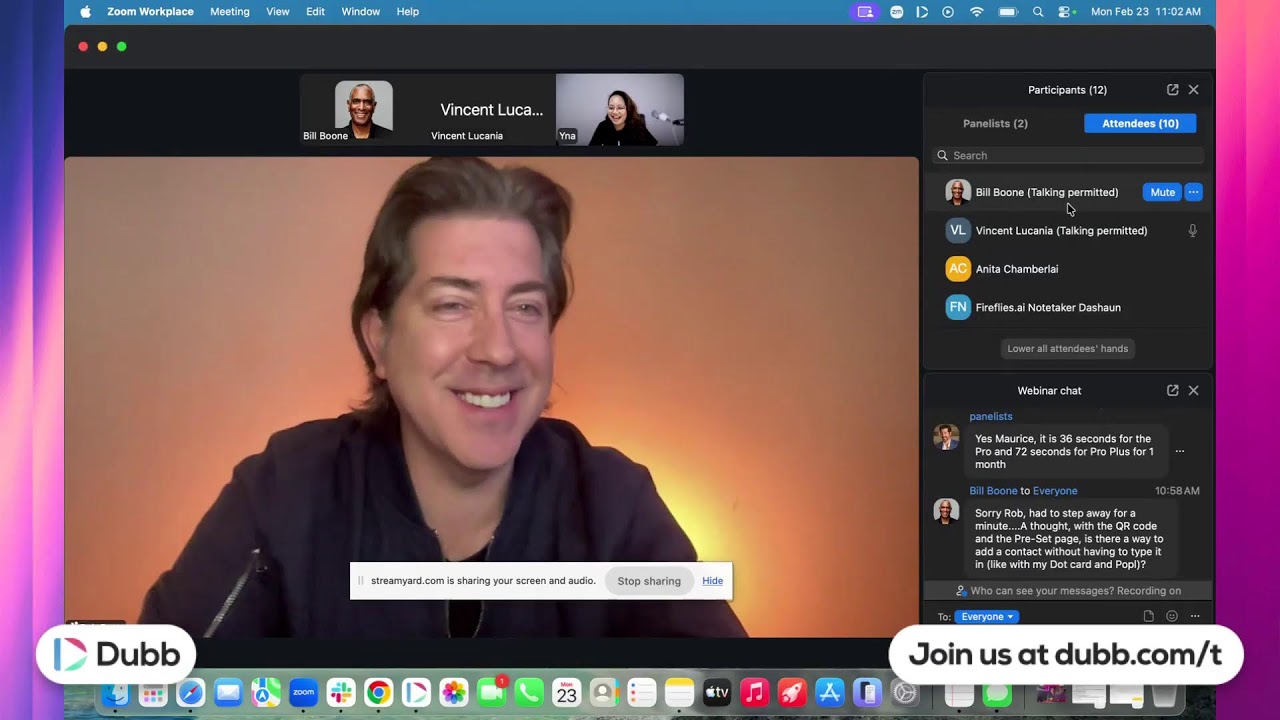
Task: Launch Google Chrome from the Dock
Action: tap(378, 692)
